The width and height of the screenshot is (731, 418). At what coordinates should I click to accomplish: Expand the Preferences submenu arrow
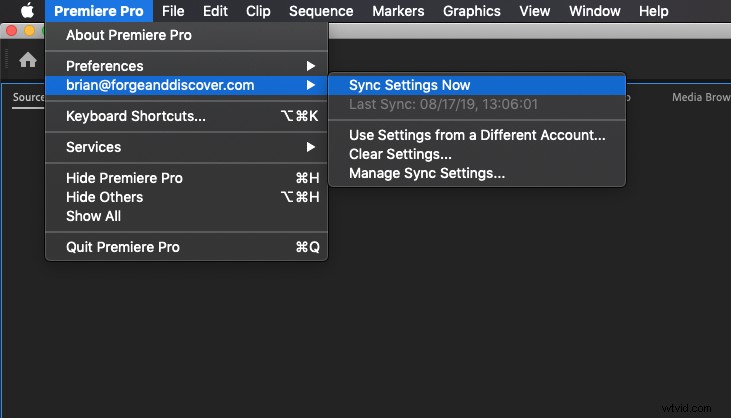click(x=310, y=66)
